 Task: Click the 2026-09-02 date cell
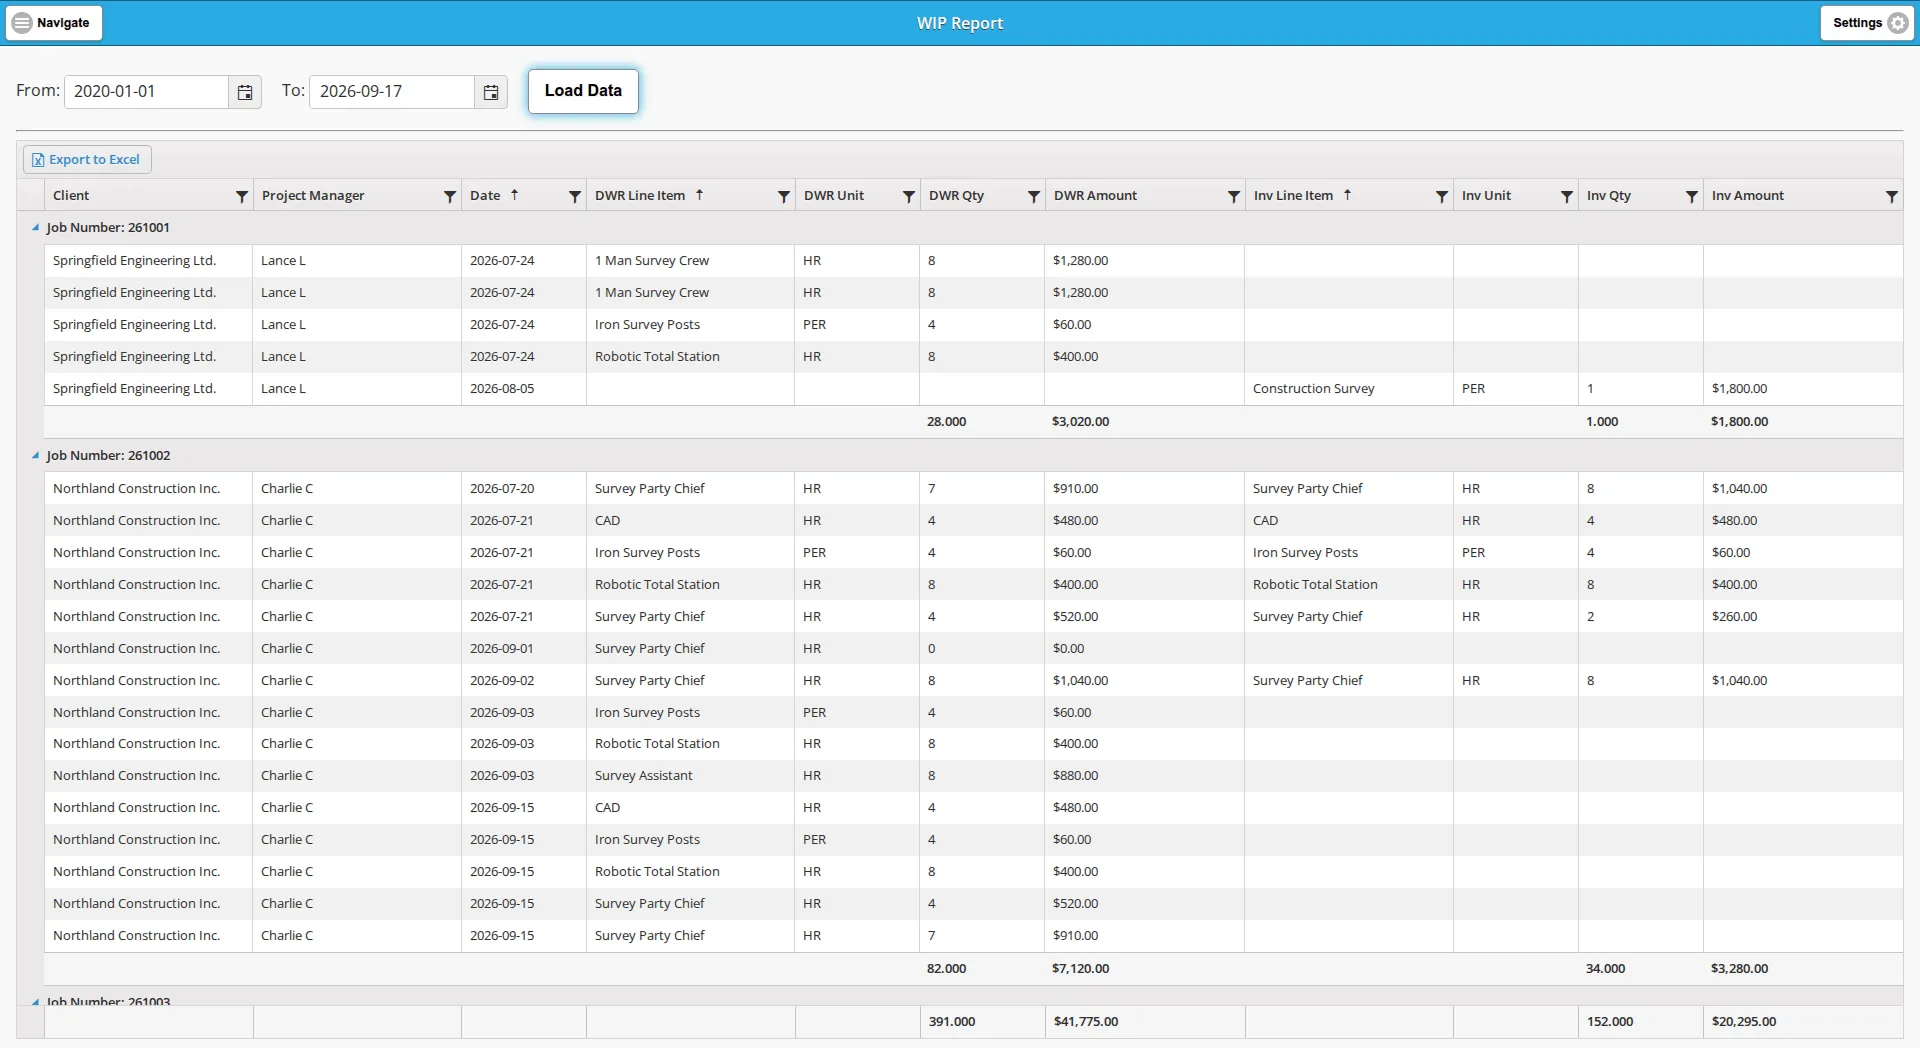click(524, 681)
